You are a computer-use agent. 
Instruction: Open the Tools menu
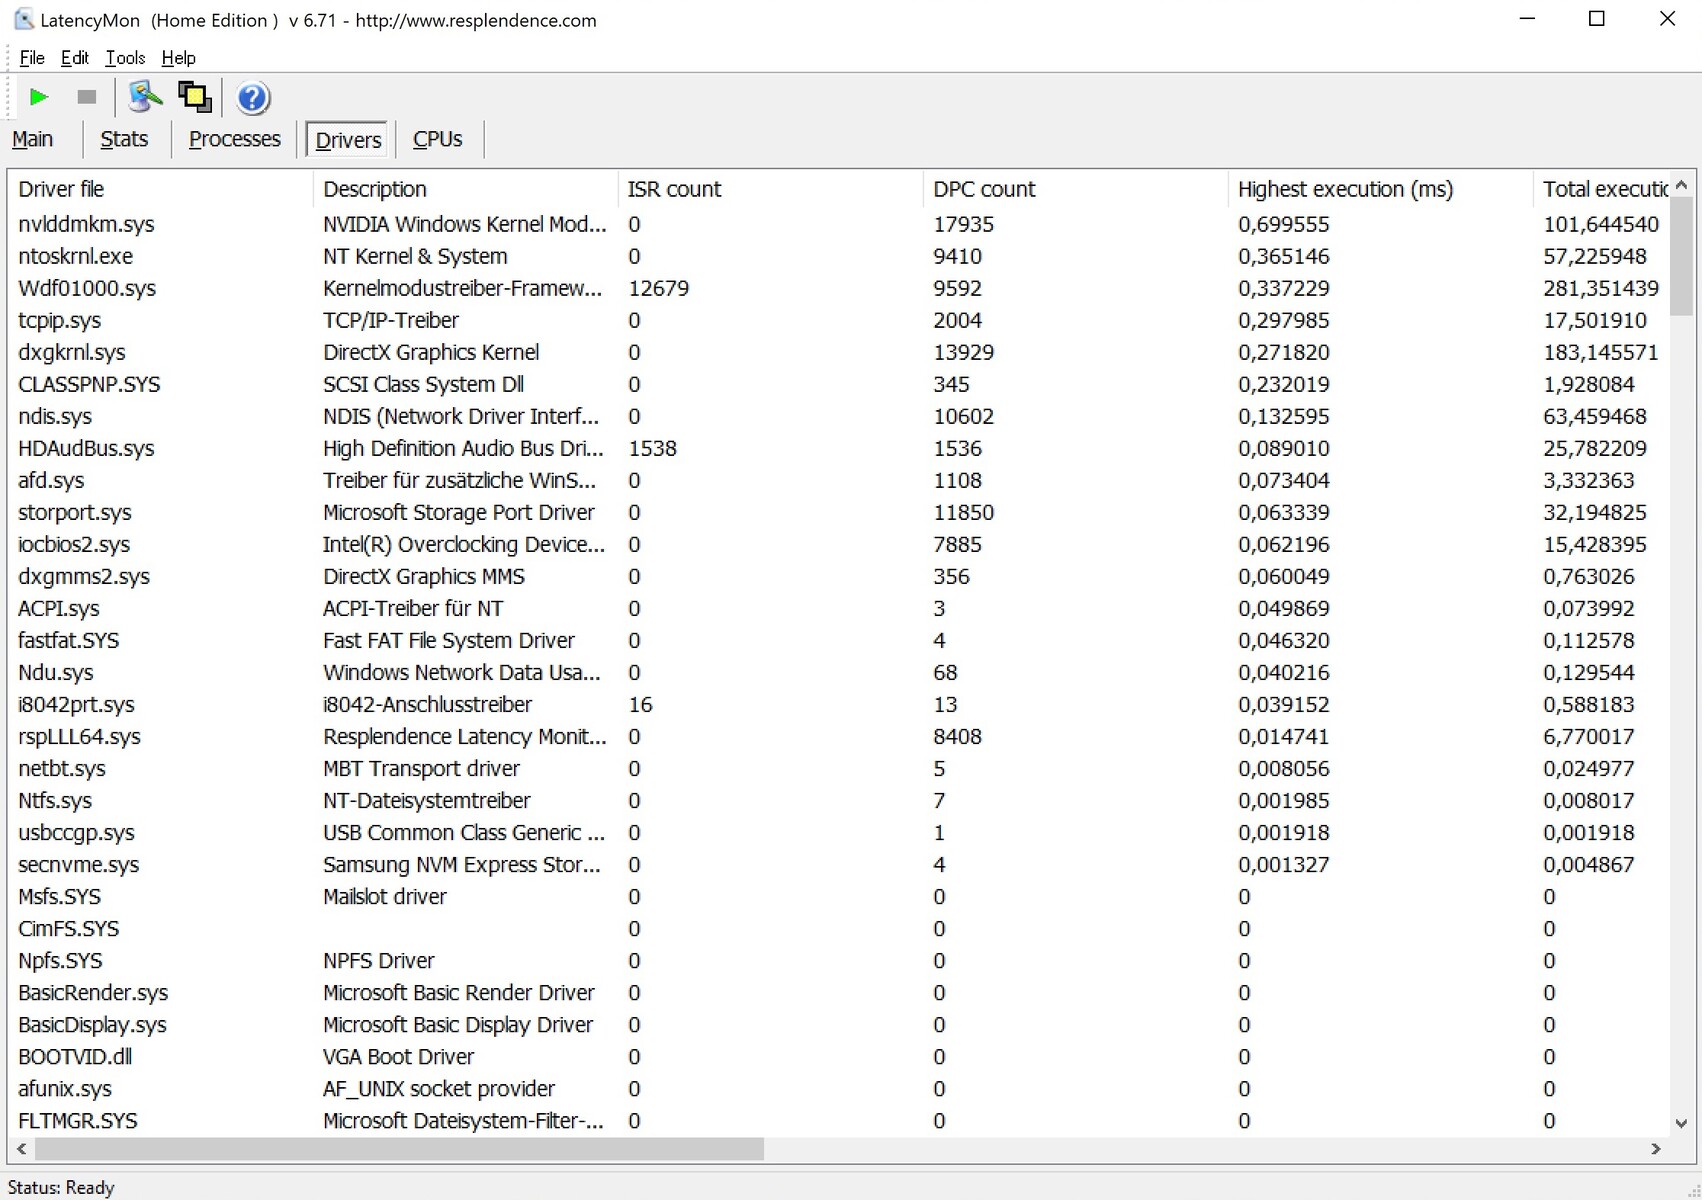tap(125, 58)
